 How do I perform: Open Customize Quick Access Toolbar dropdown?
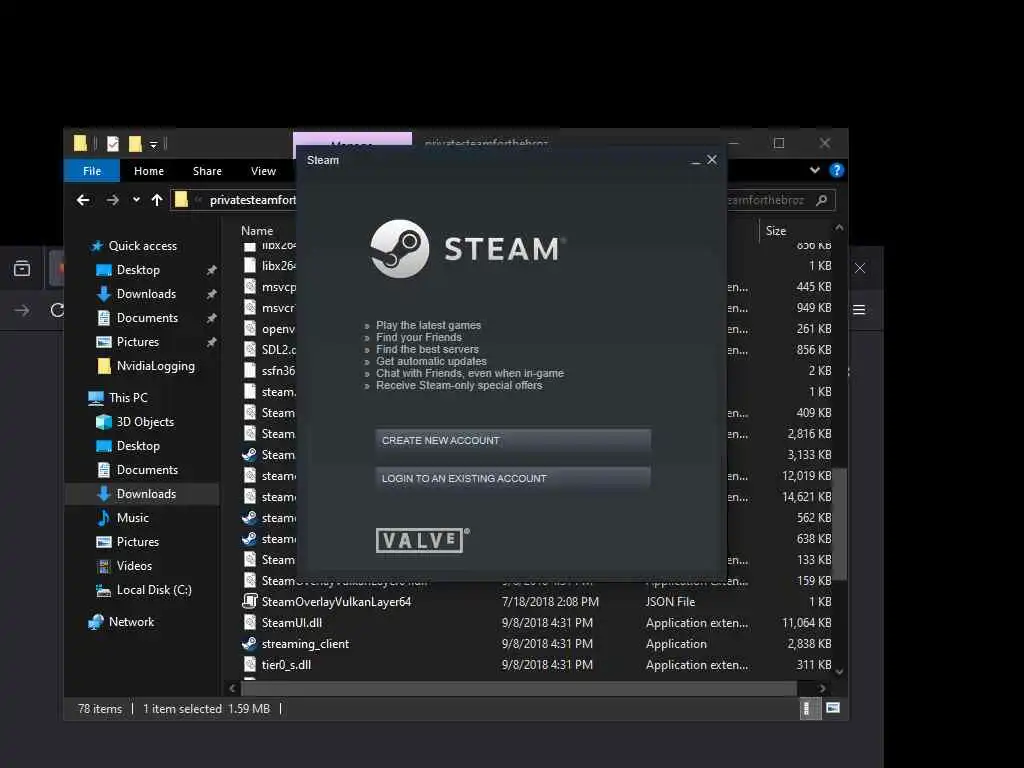pos(153,144)
